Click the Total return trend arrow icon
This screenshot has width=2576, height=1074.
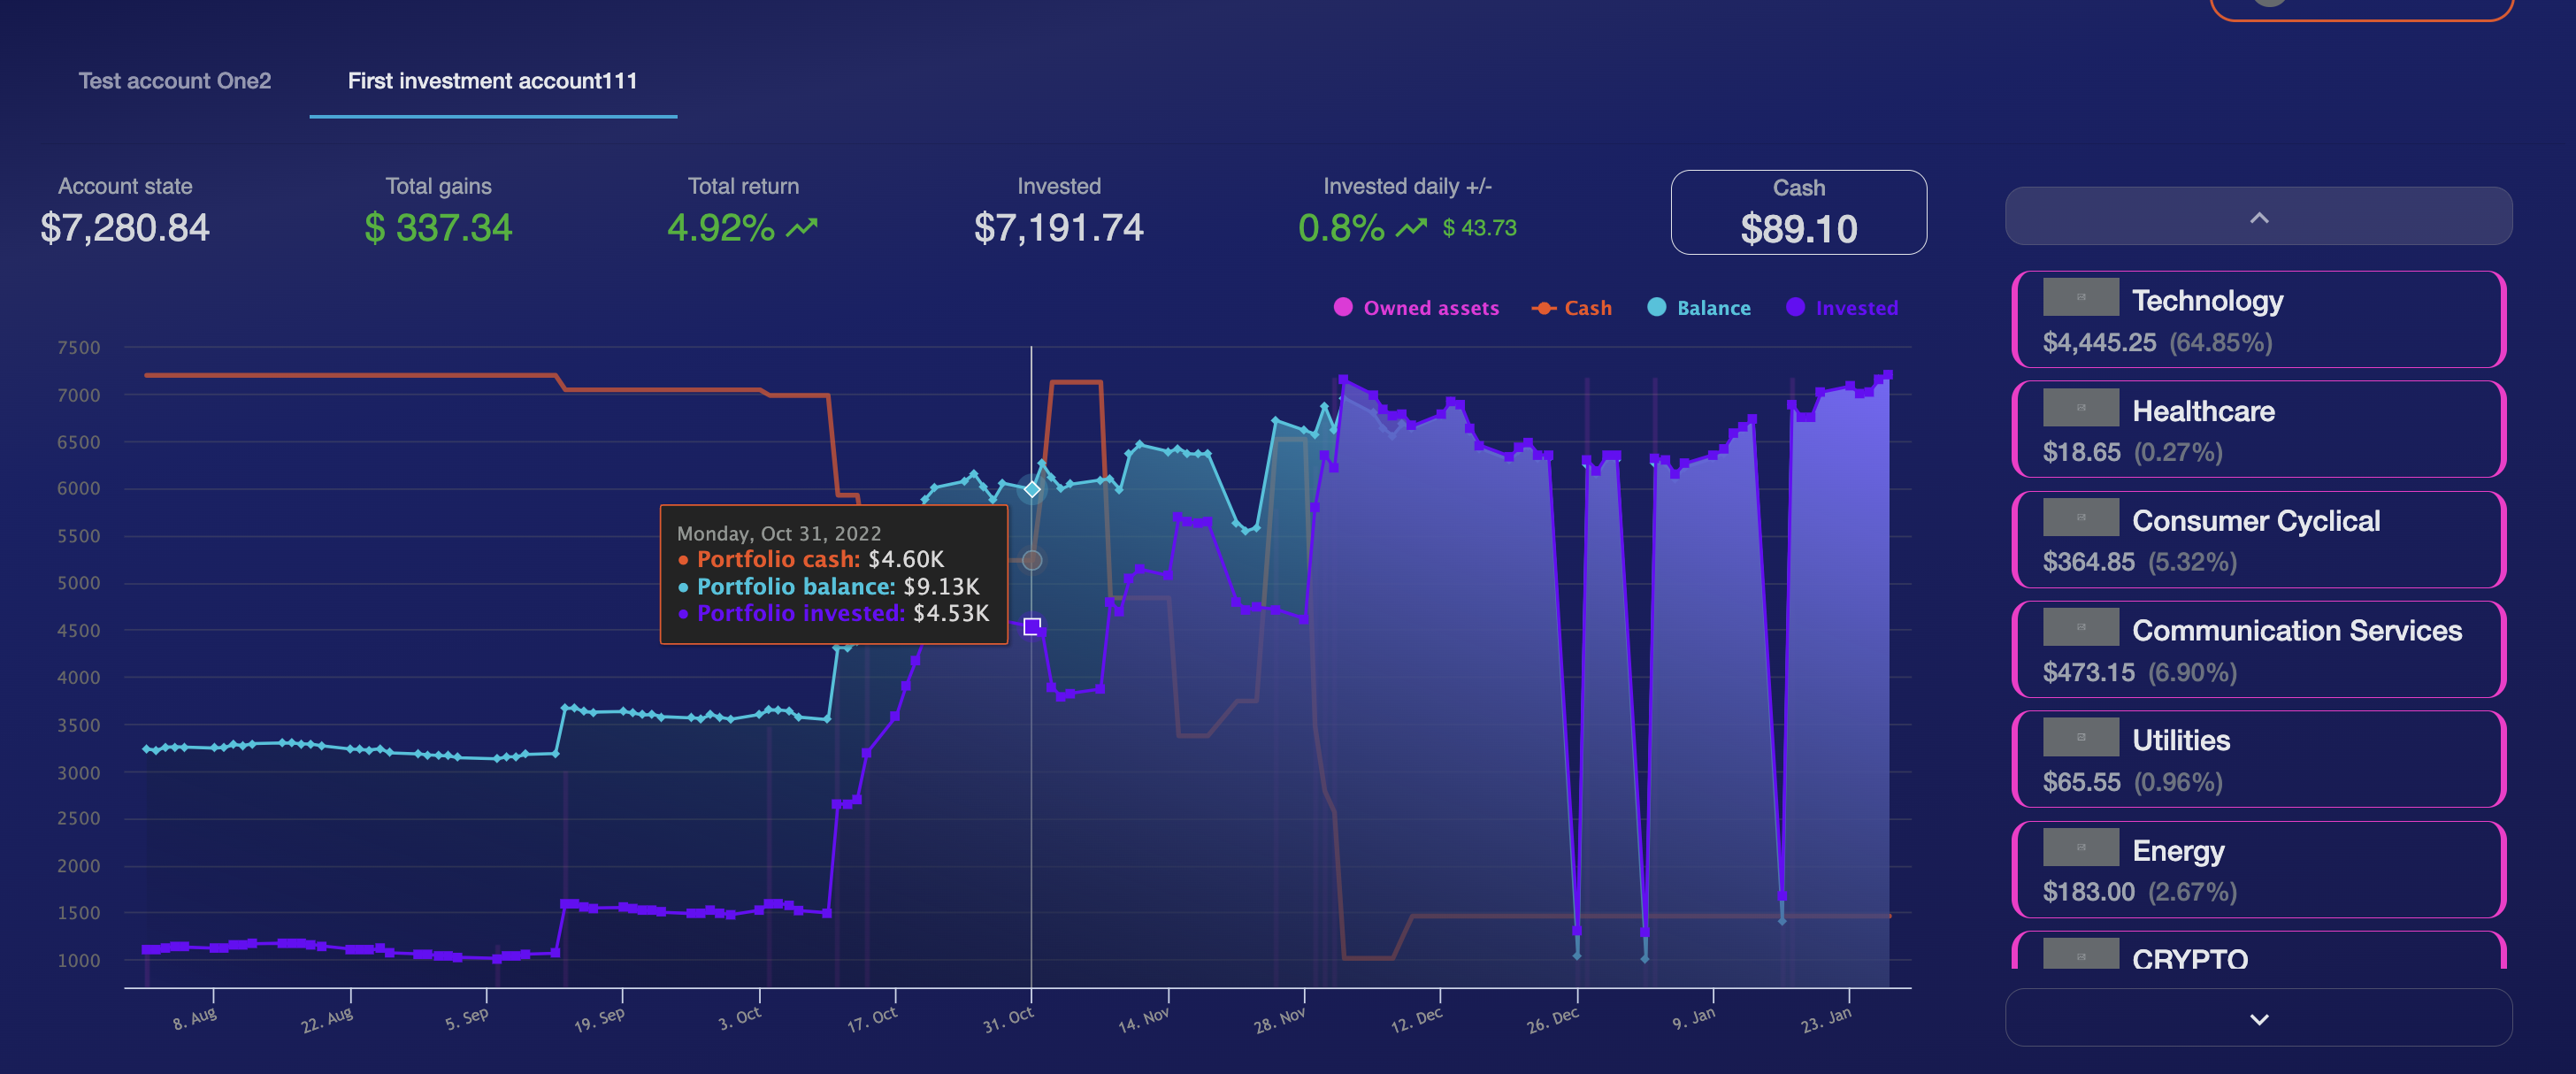tap(801, 228)
